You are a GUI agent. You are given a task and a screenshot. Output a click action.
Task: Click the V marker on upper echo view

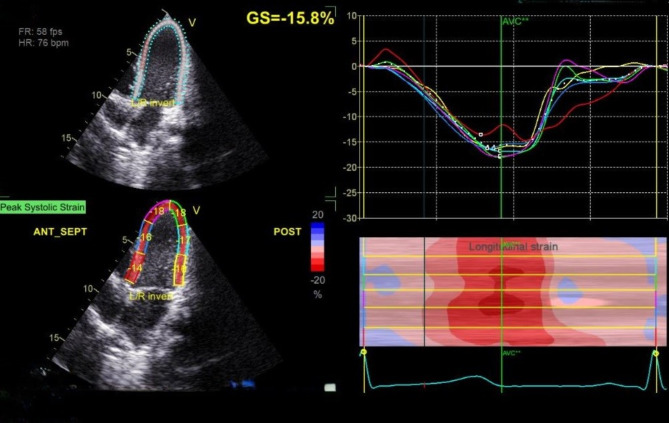[192, 23]
